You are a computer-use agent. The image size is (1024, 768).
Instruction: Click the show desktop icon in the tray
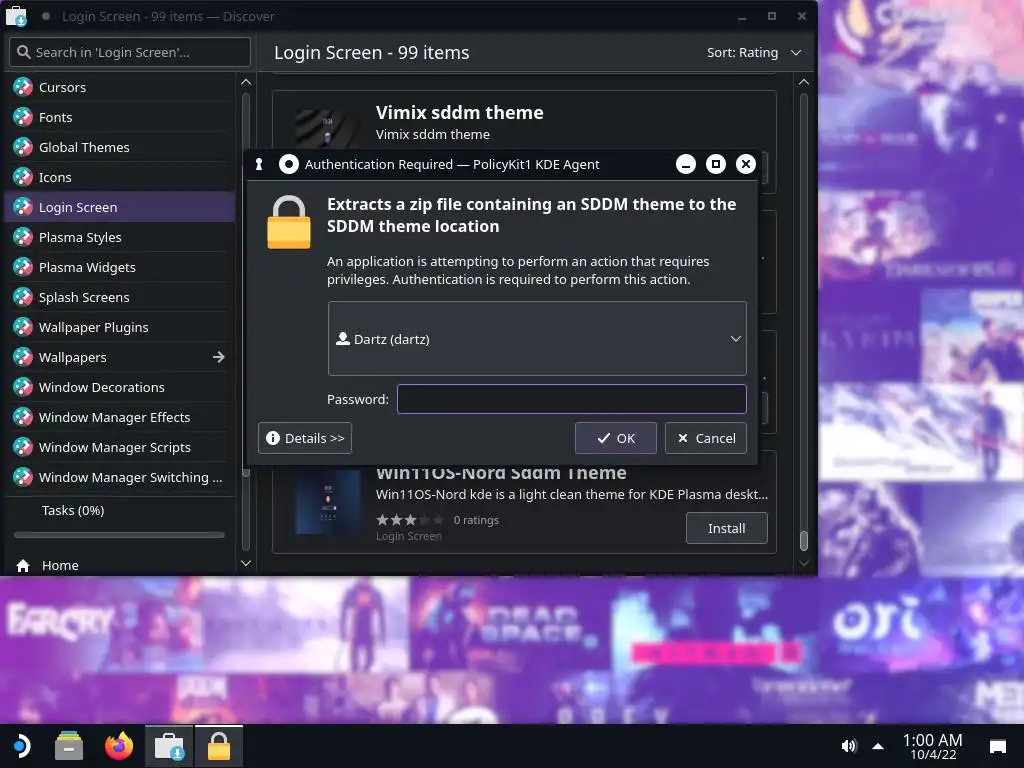point(998,746)
